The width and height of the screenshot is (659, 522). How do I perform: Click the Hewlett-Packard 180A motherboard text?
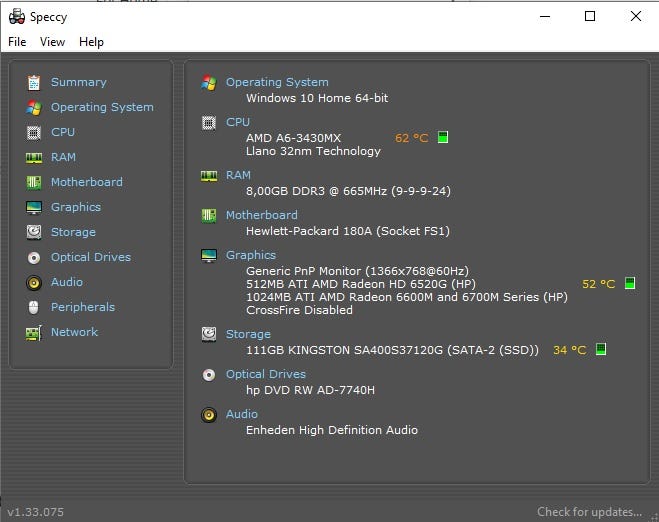tap(348, 231)
